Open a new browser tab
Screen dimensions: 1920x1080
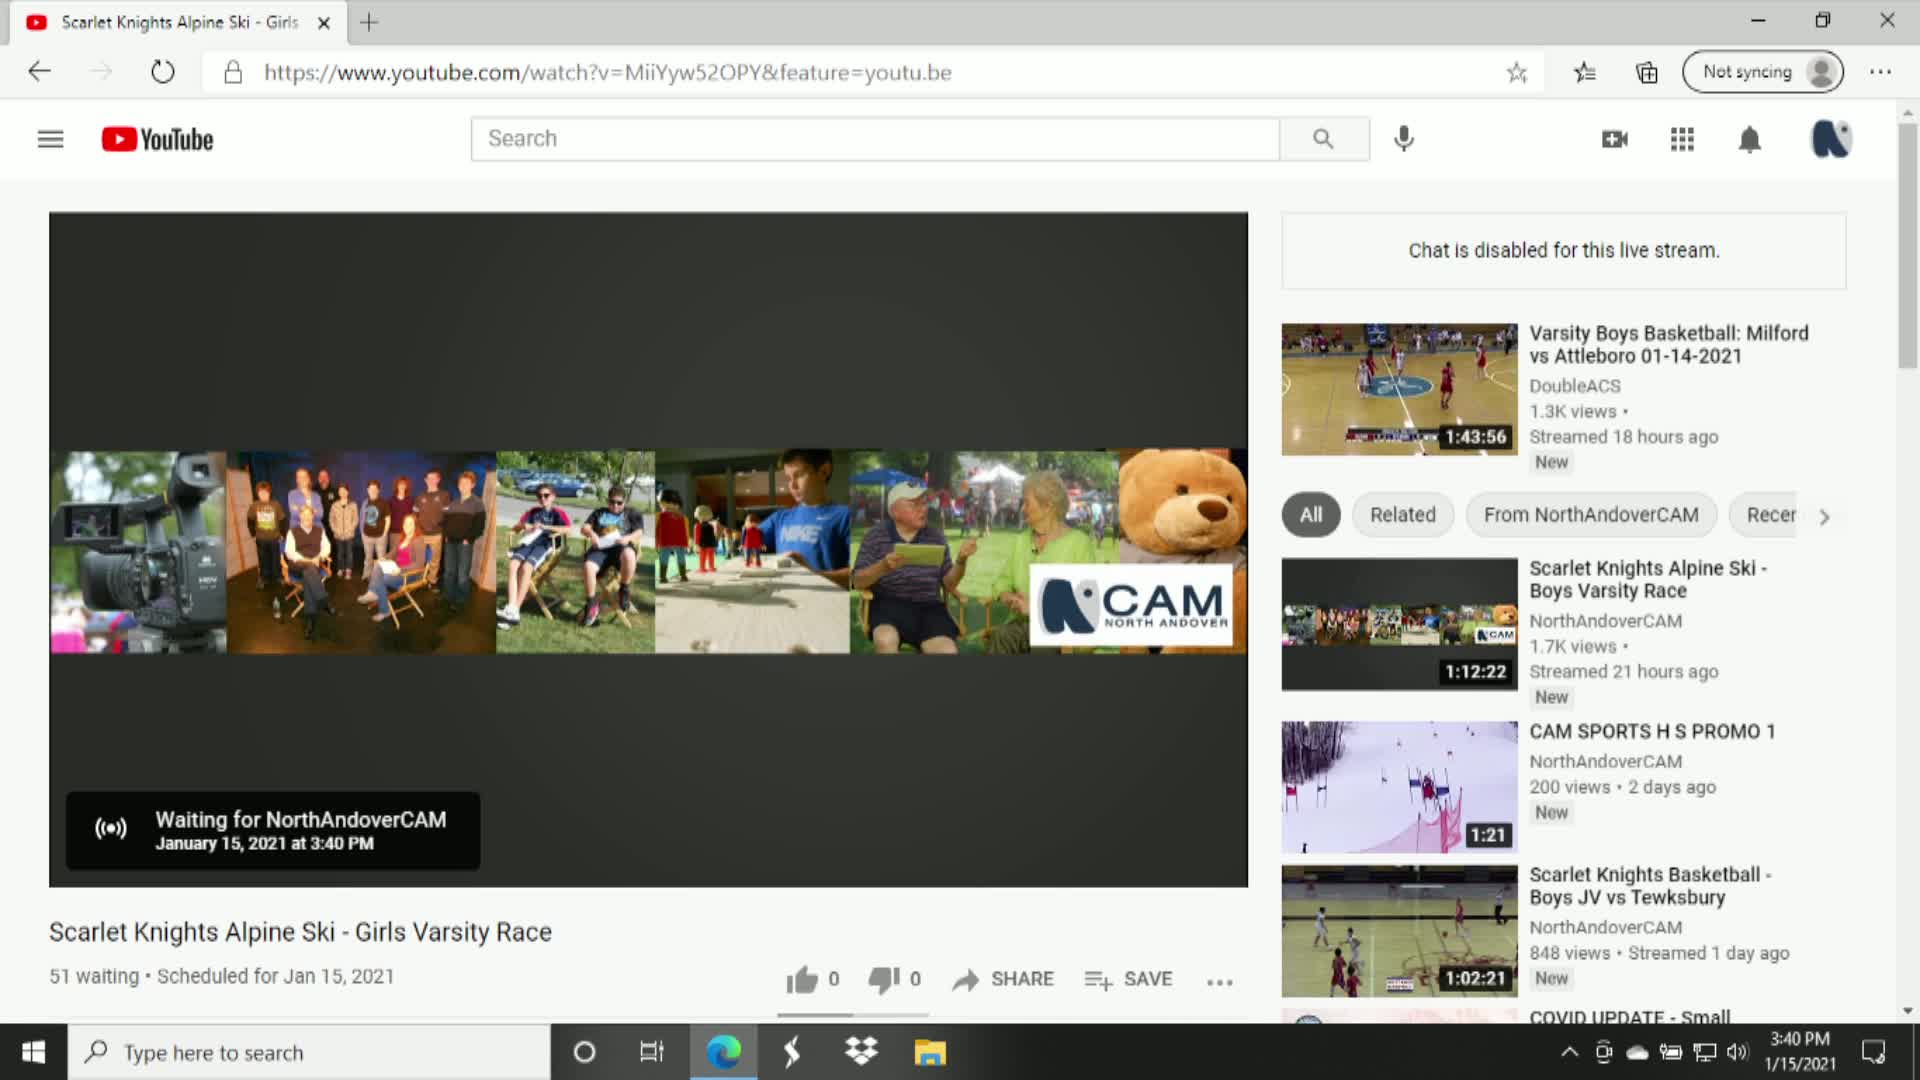pos(369,22)
